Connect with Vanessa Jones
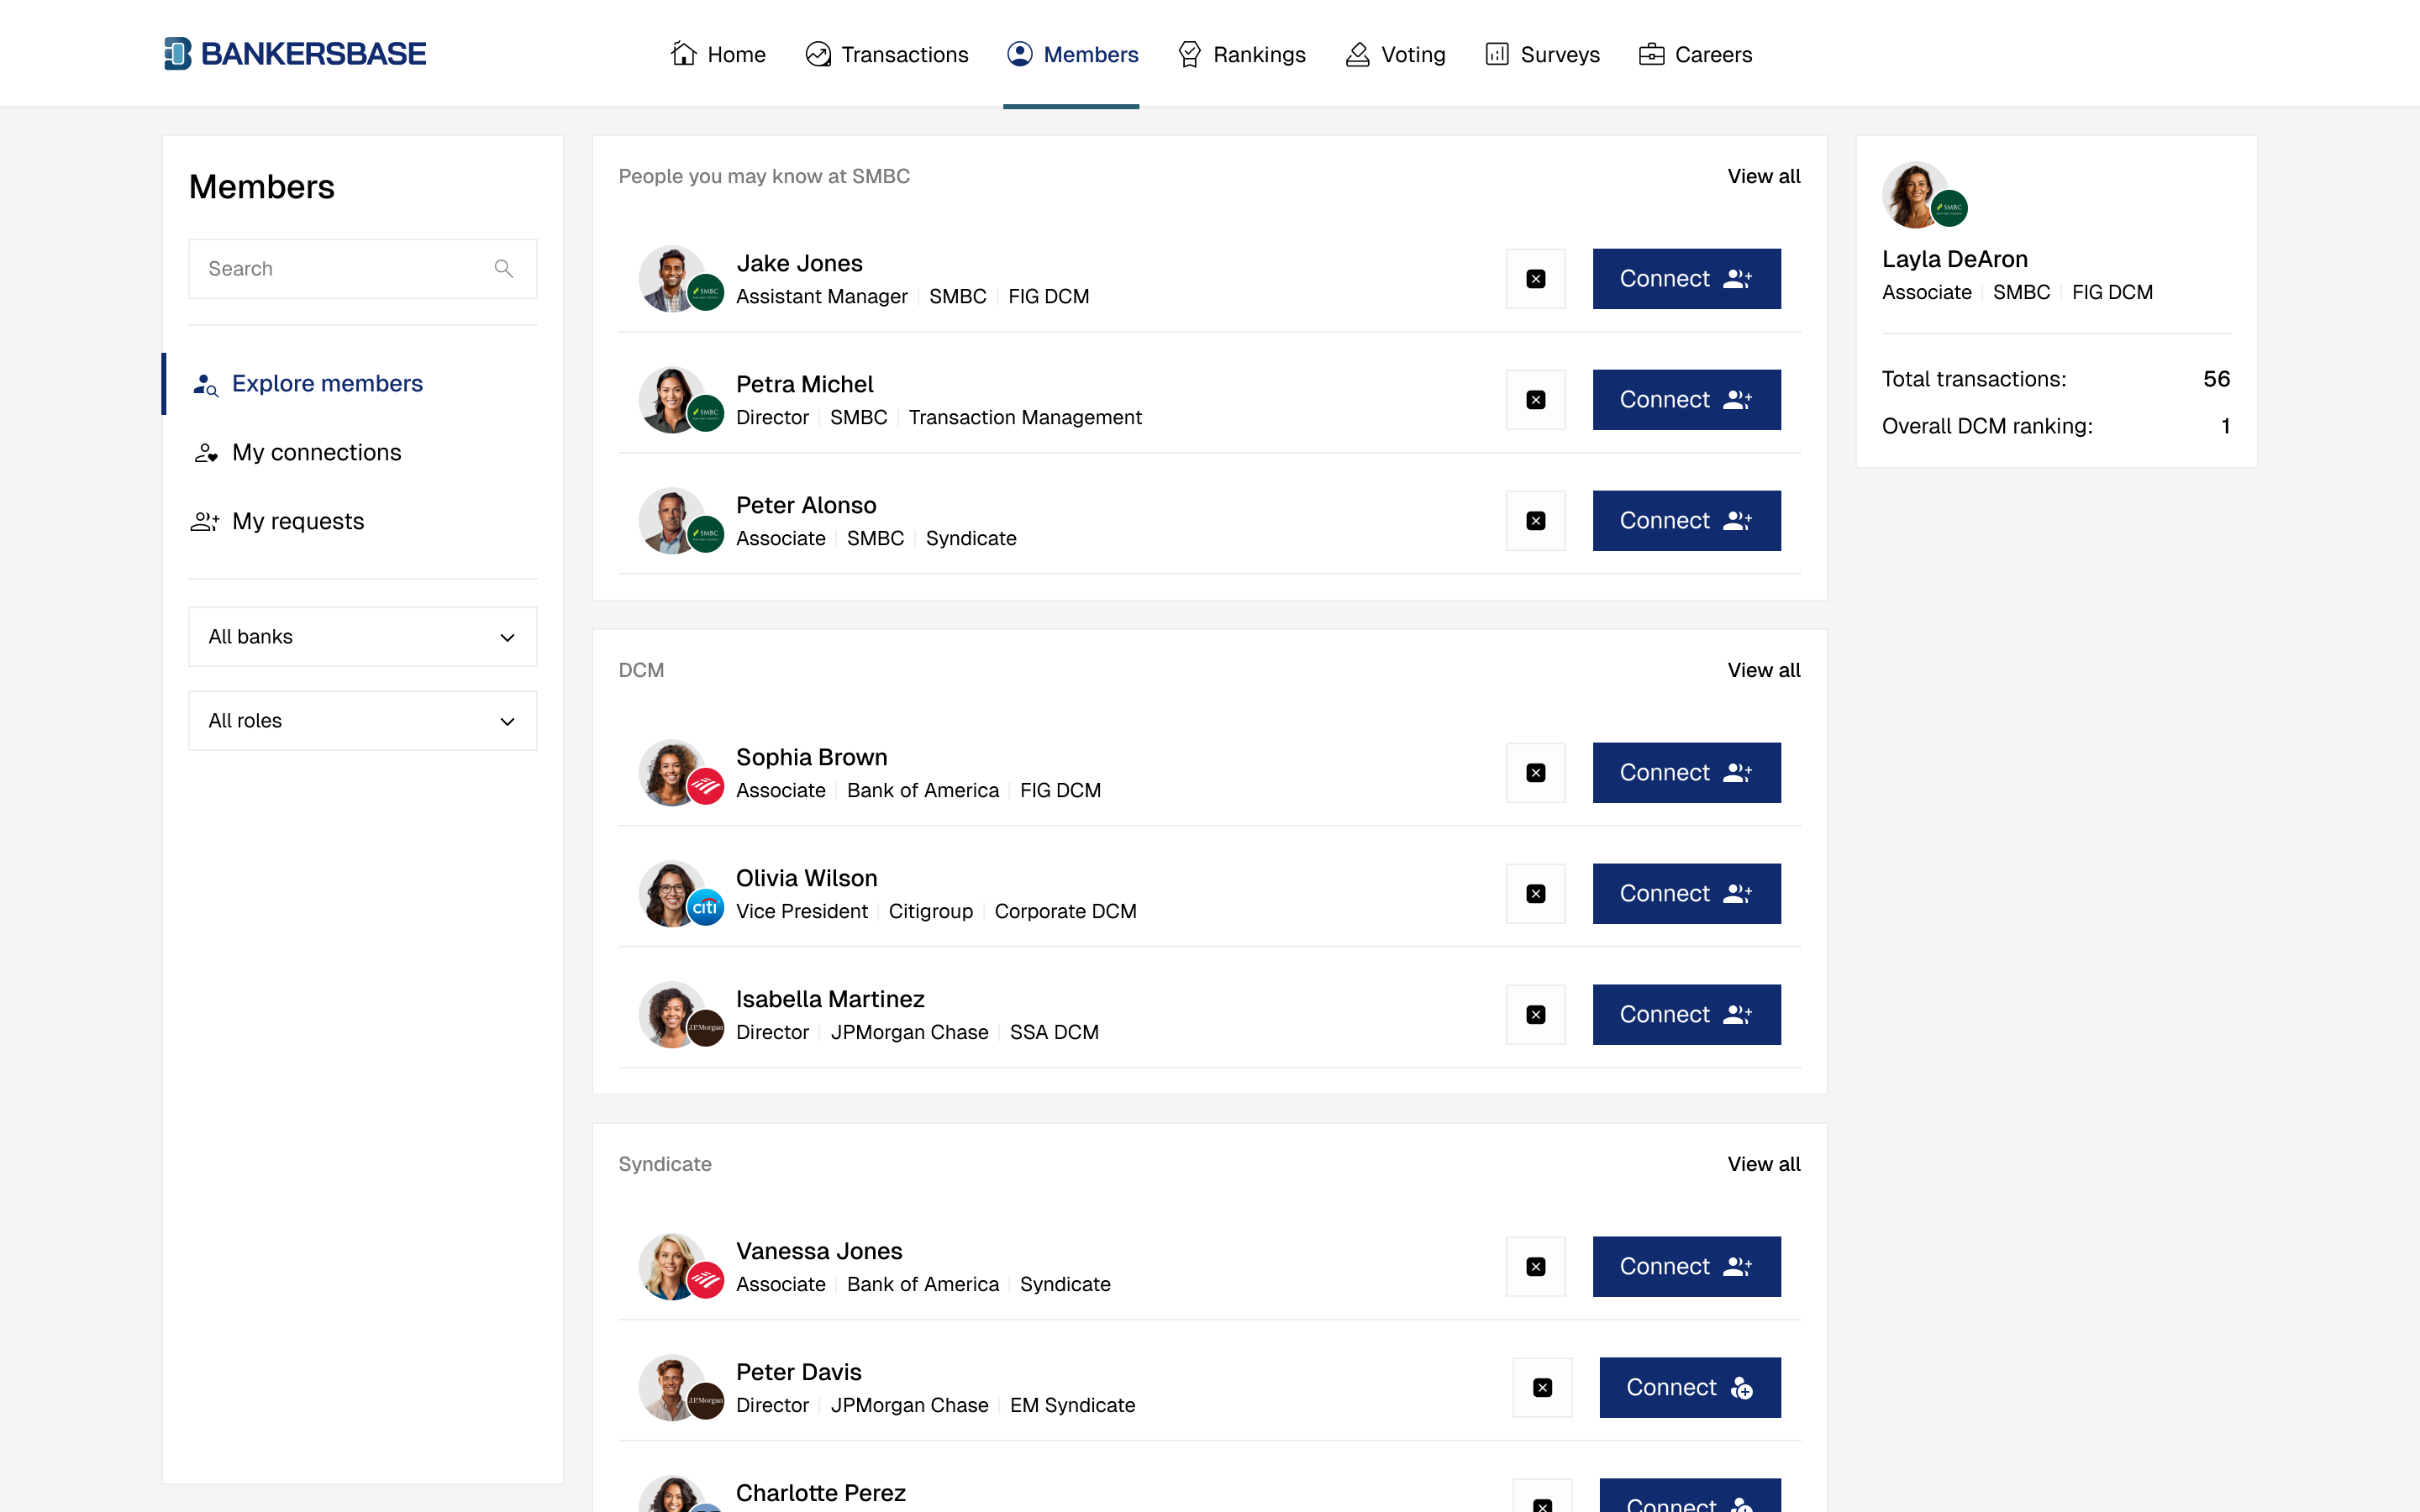2420x1512 pixels. click(1686, 1267)
